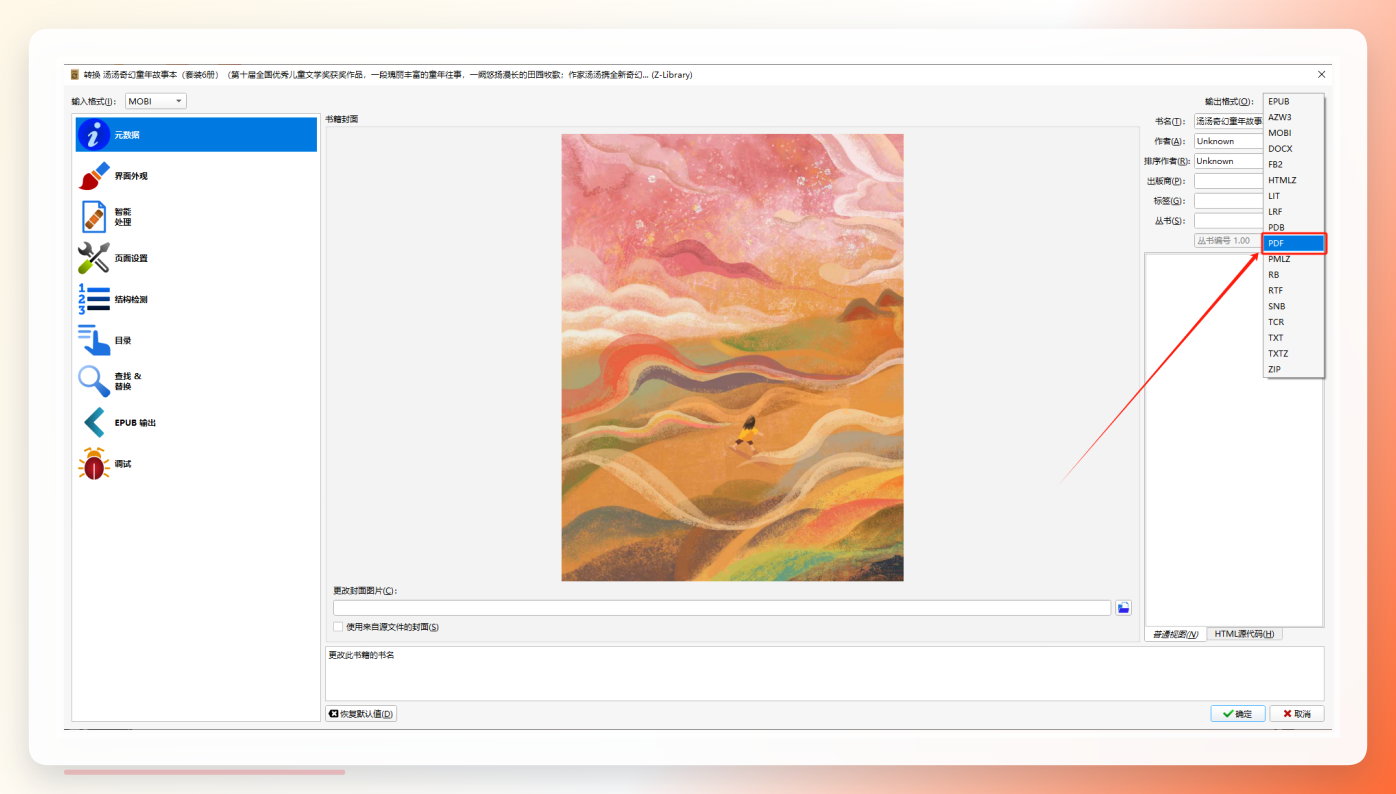
Task: Select RTF from the output format list
Action: coord(1294,290)
